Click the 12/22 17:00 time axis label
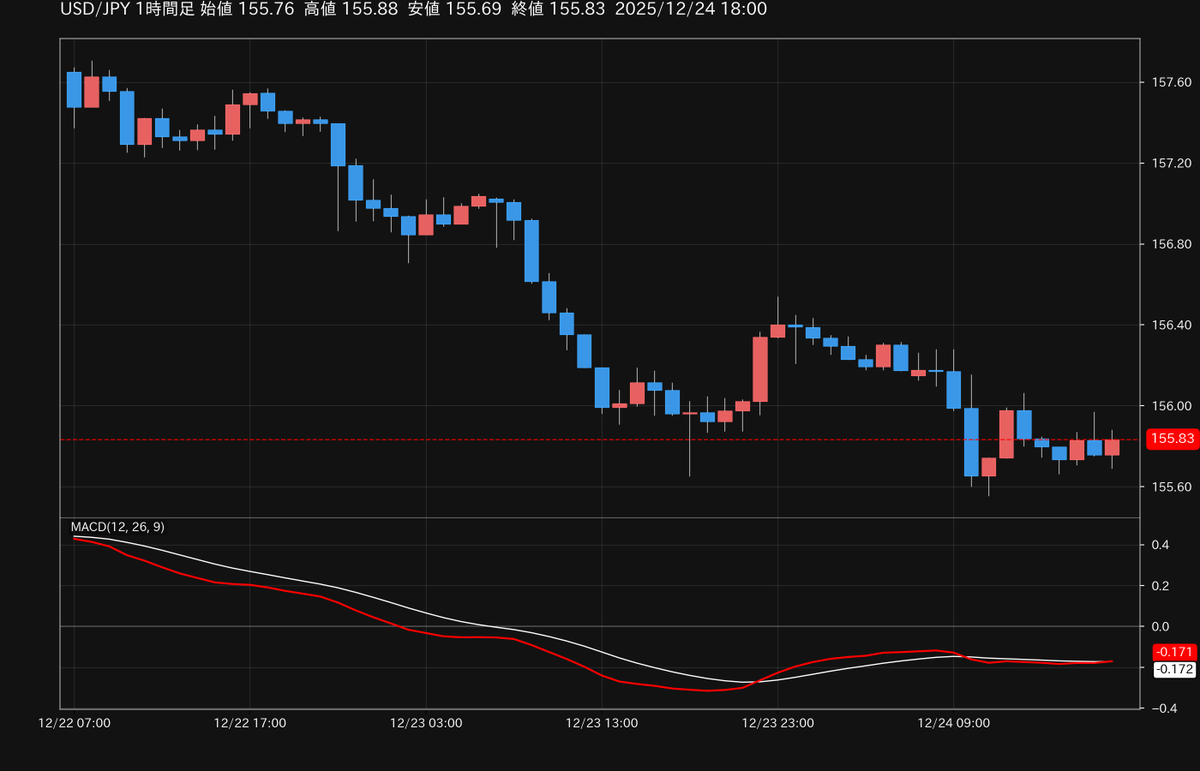The height and width of the screenshot is (771, 1200). (x=250, y=722)
